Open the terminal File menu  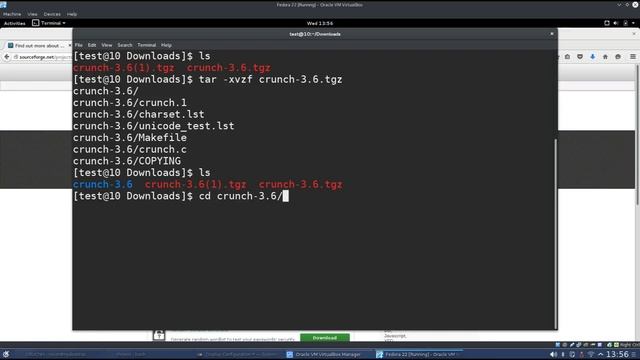pos(79,45)
